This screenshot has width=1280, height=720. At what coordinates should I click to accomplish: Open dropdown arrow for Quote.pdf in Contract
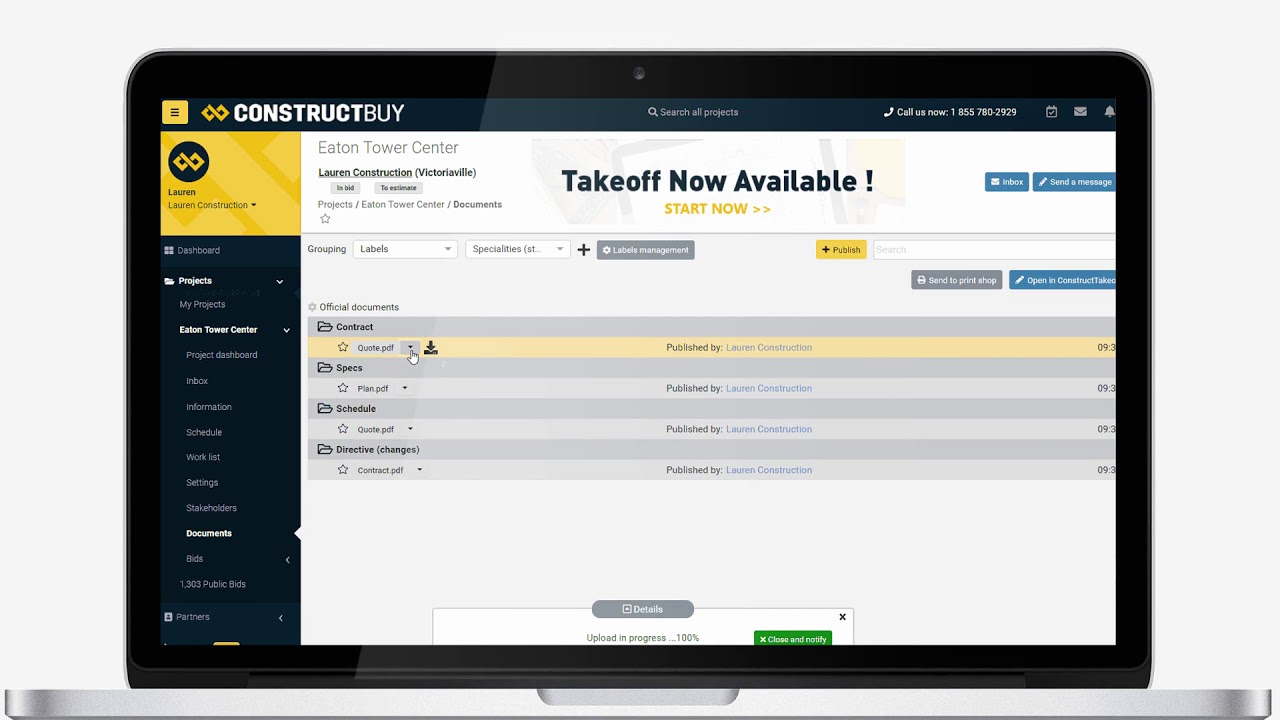[410, 348]
